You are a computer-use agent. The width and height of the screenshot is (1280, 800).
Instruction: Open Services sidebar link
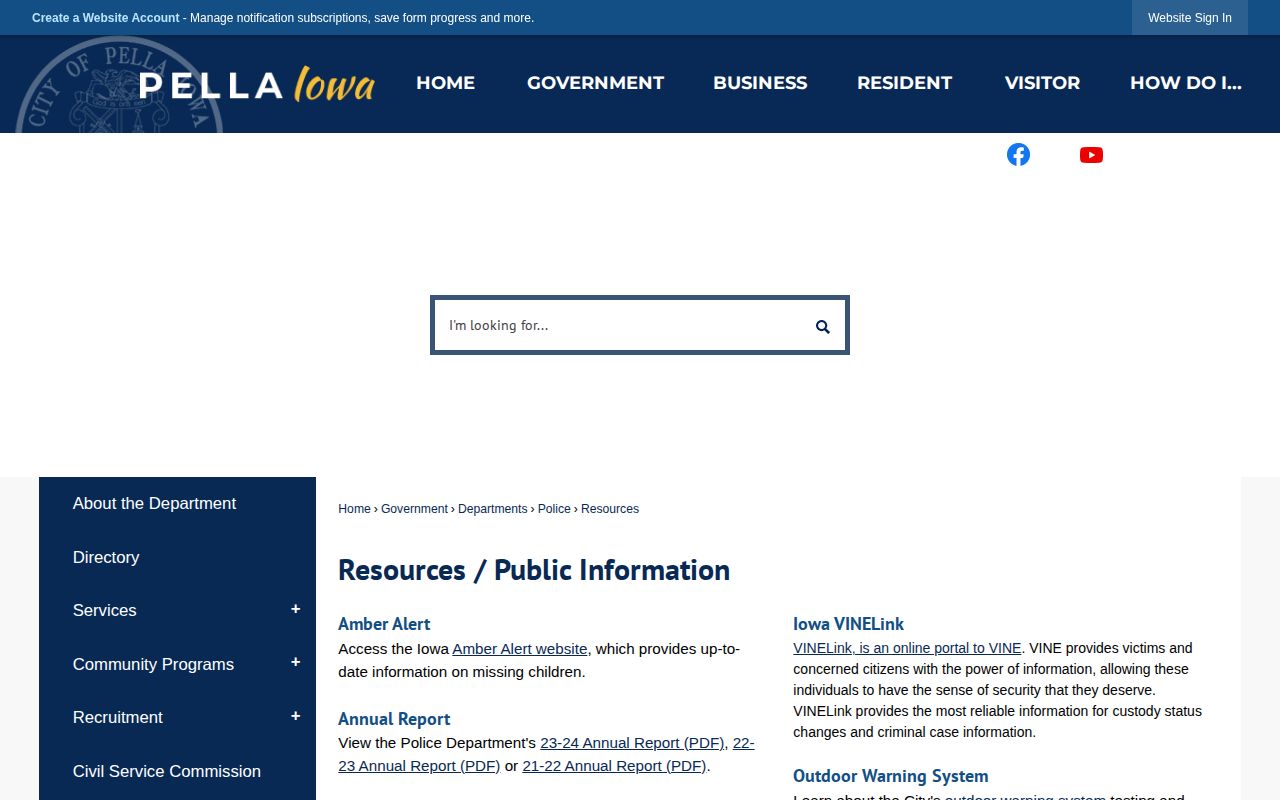[x=105, y=610]
